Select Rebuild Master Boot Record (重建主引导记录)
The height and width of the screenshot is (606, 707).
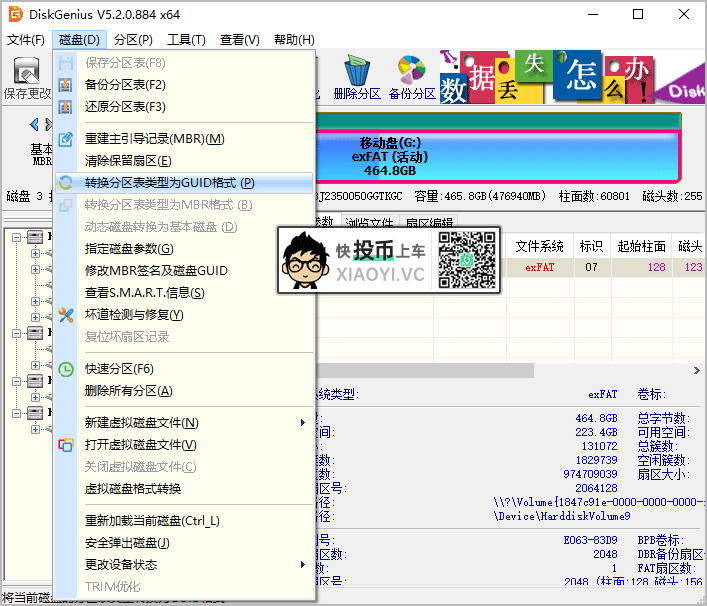coord(154,139)
